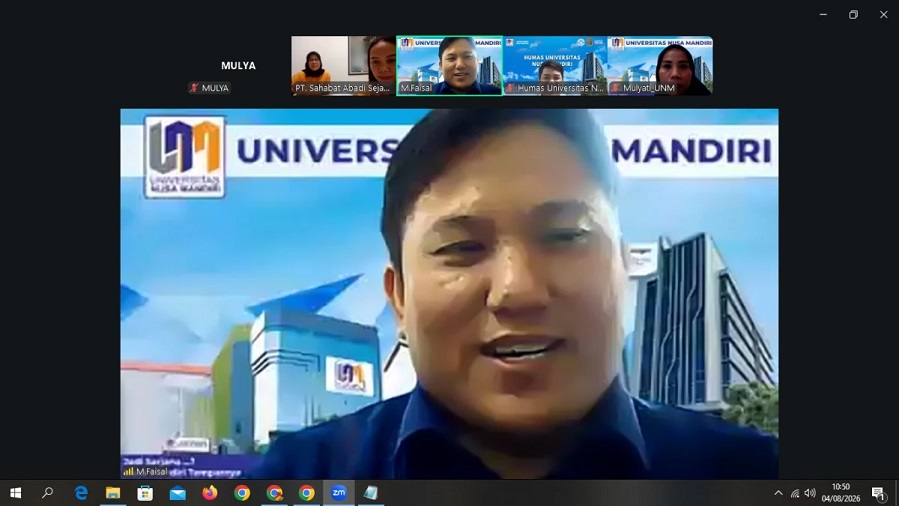Expand the hidden system tray icons
Screen dimensions: 899x506
[778, 493]
